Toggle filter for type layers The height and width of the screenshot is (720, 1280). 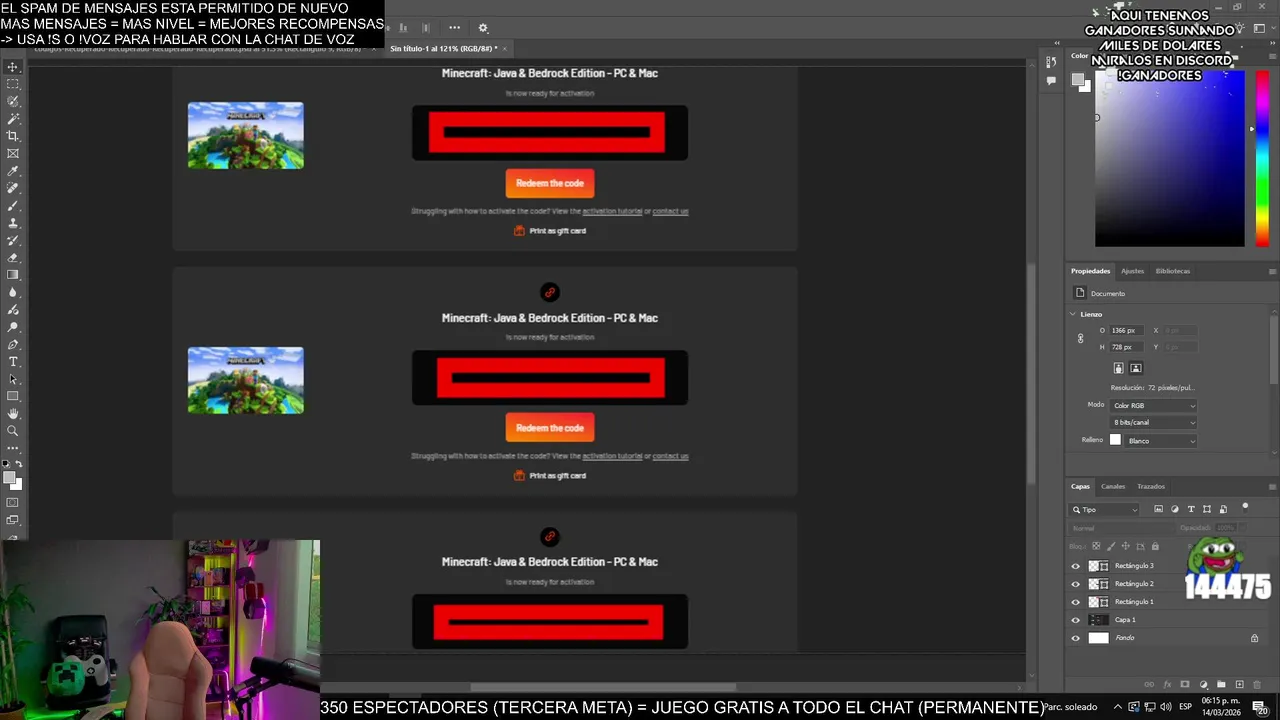(x=1191, y=509)
